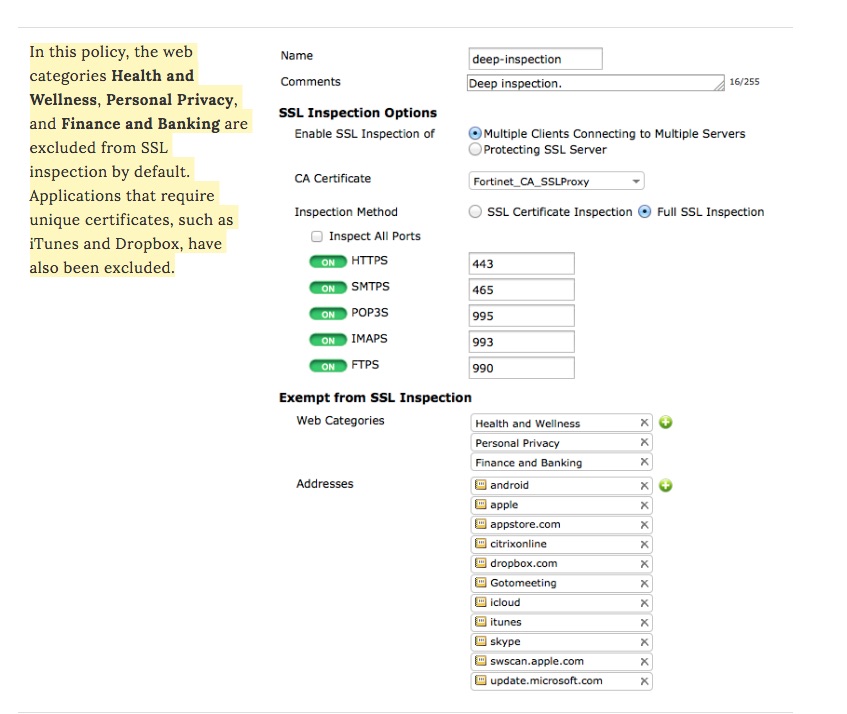The image size is (847, 714).
Task: Remove dropbox.com address with its X
Action: tap(645, 563)
